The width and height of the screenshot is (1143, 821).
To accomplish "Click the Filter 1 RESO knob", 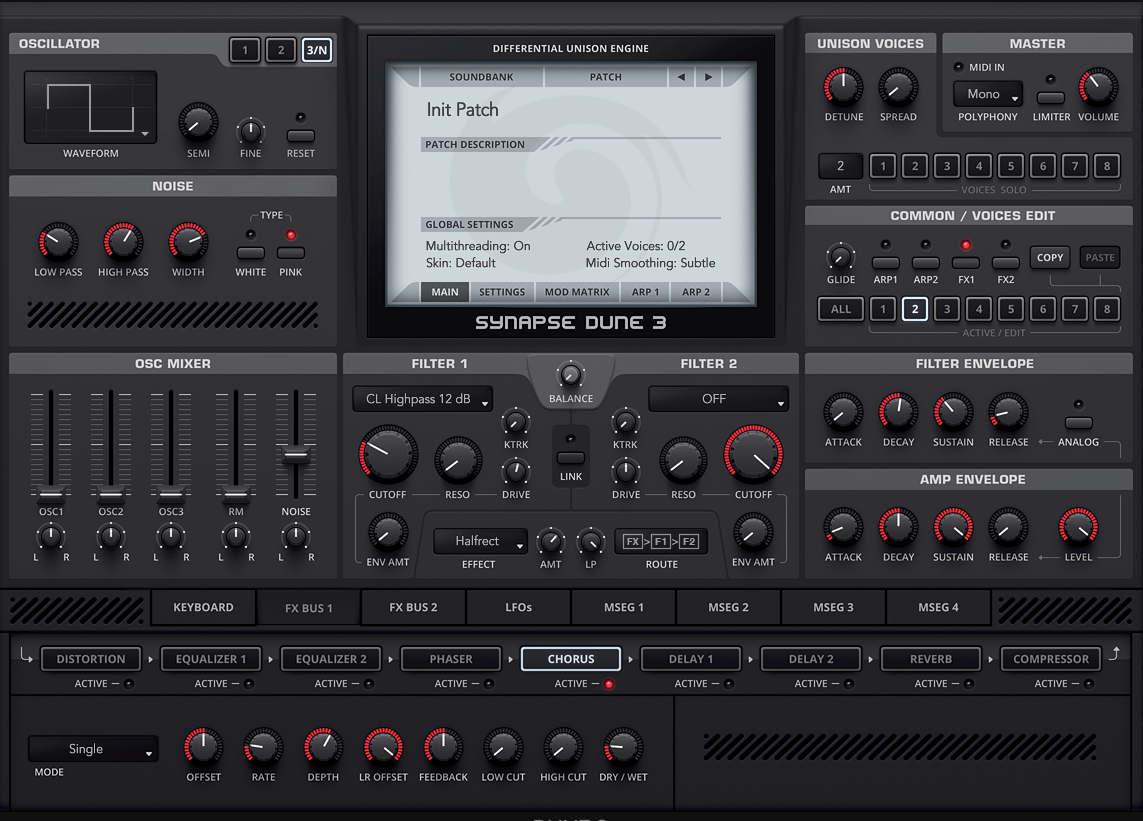I will pos(458,461).
